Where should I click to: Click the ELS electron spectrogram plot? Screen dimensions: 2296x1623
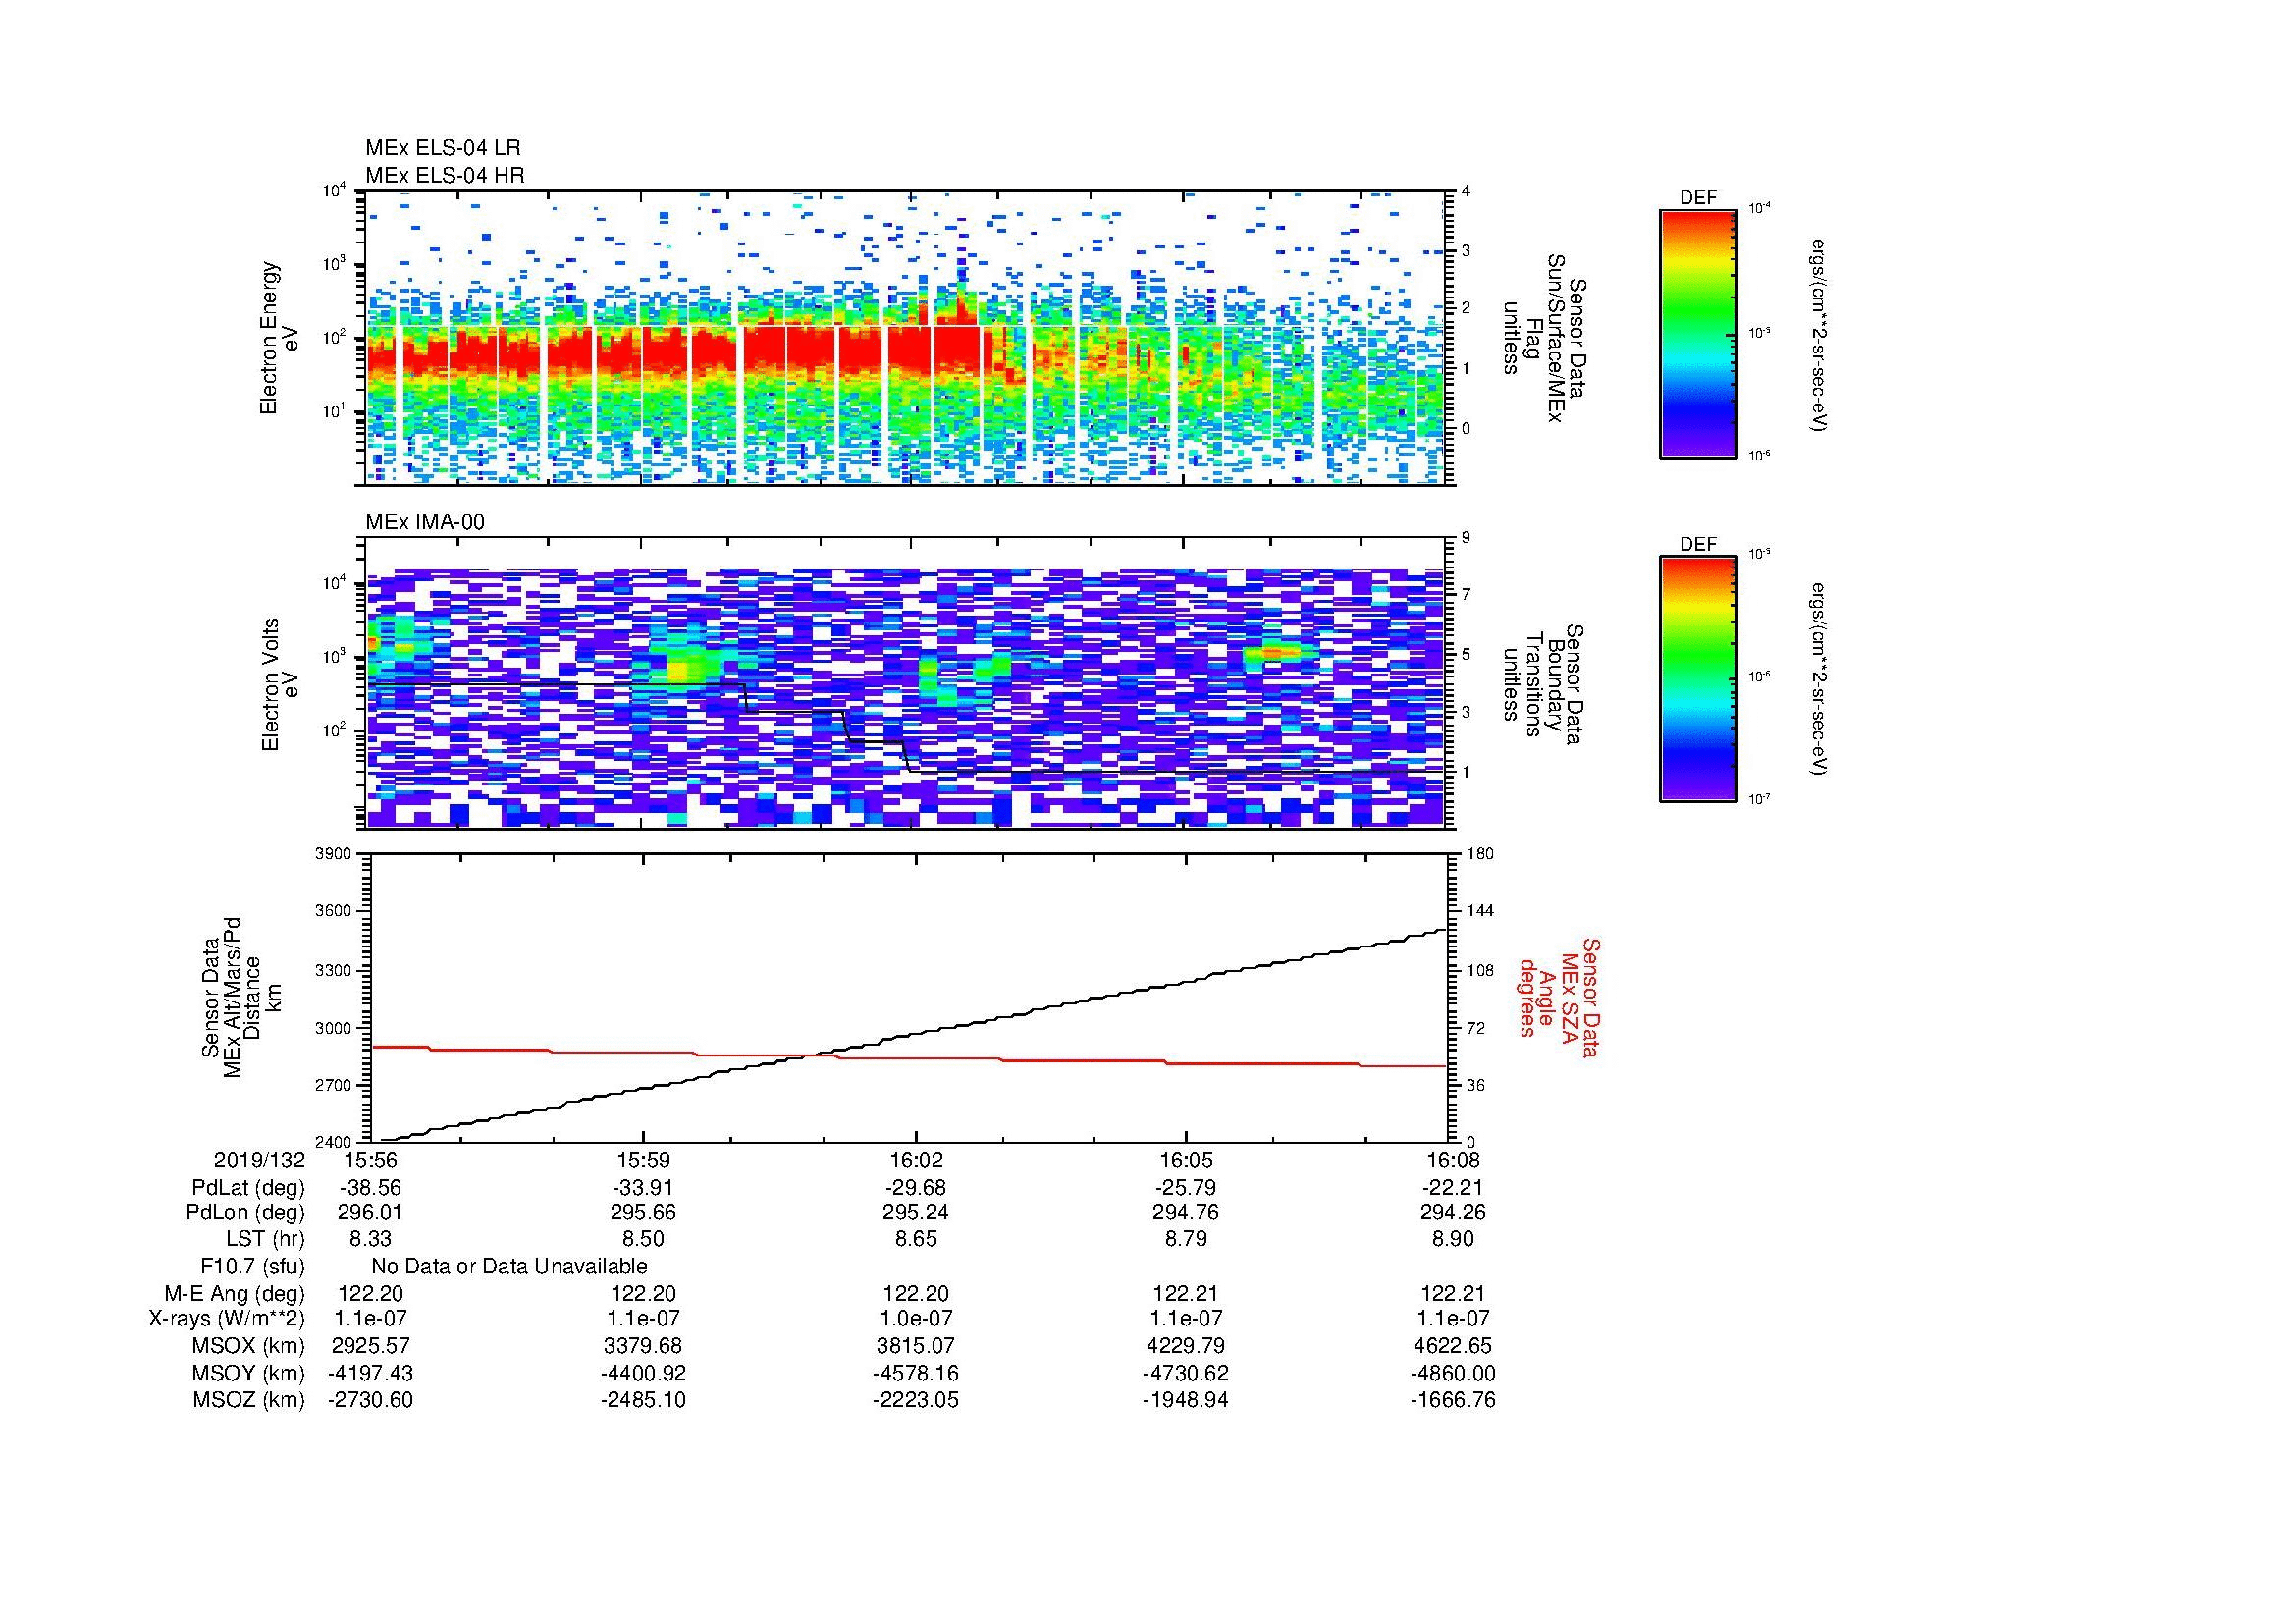pyautogui.click(x=907, y=338)
